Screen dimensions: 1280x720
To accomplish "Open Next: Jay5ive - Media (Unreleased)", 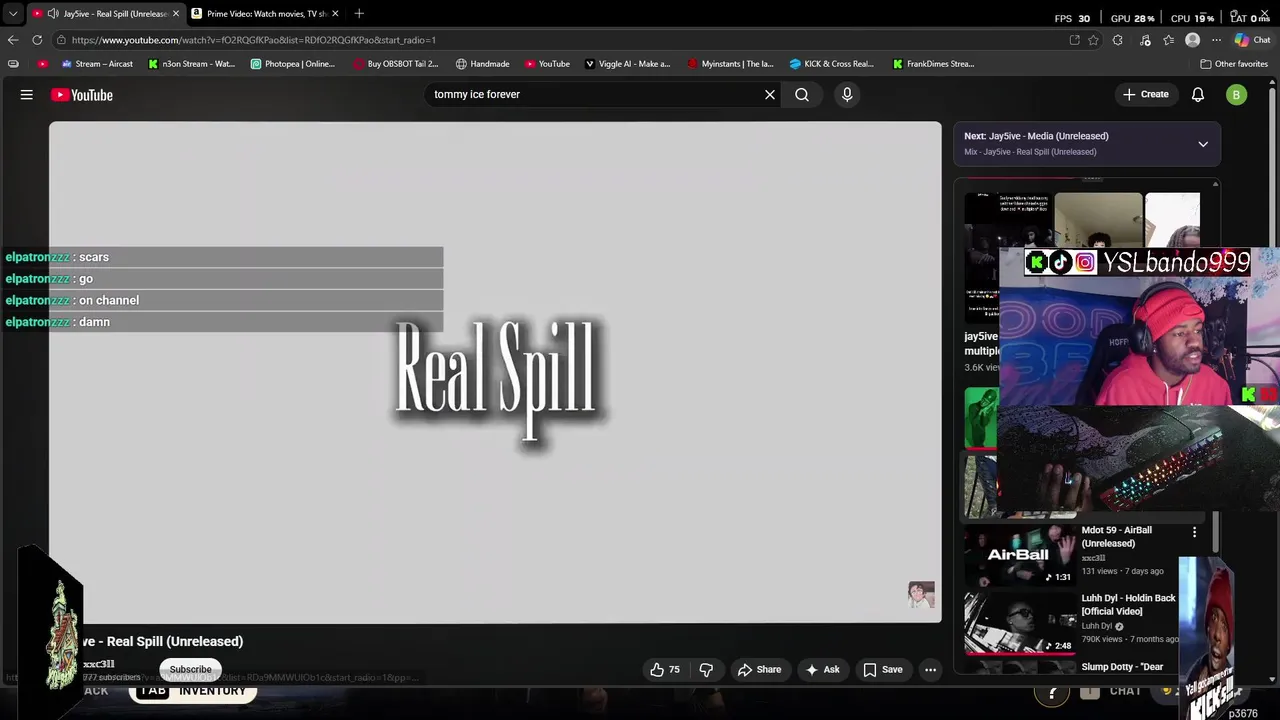I will (x=1036, y=136).
